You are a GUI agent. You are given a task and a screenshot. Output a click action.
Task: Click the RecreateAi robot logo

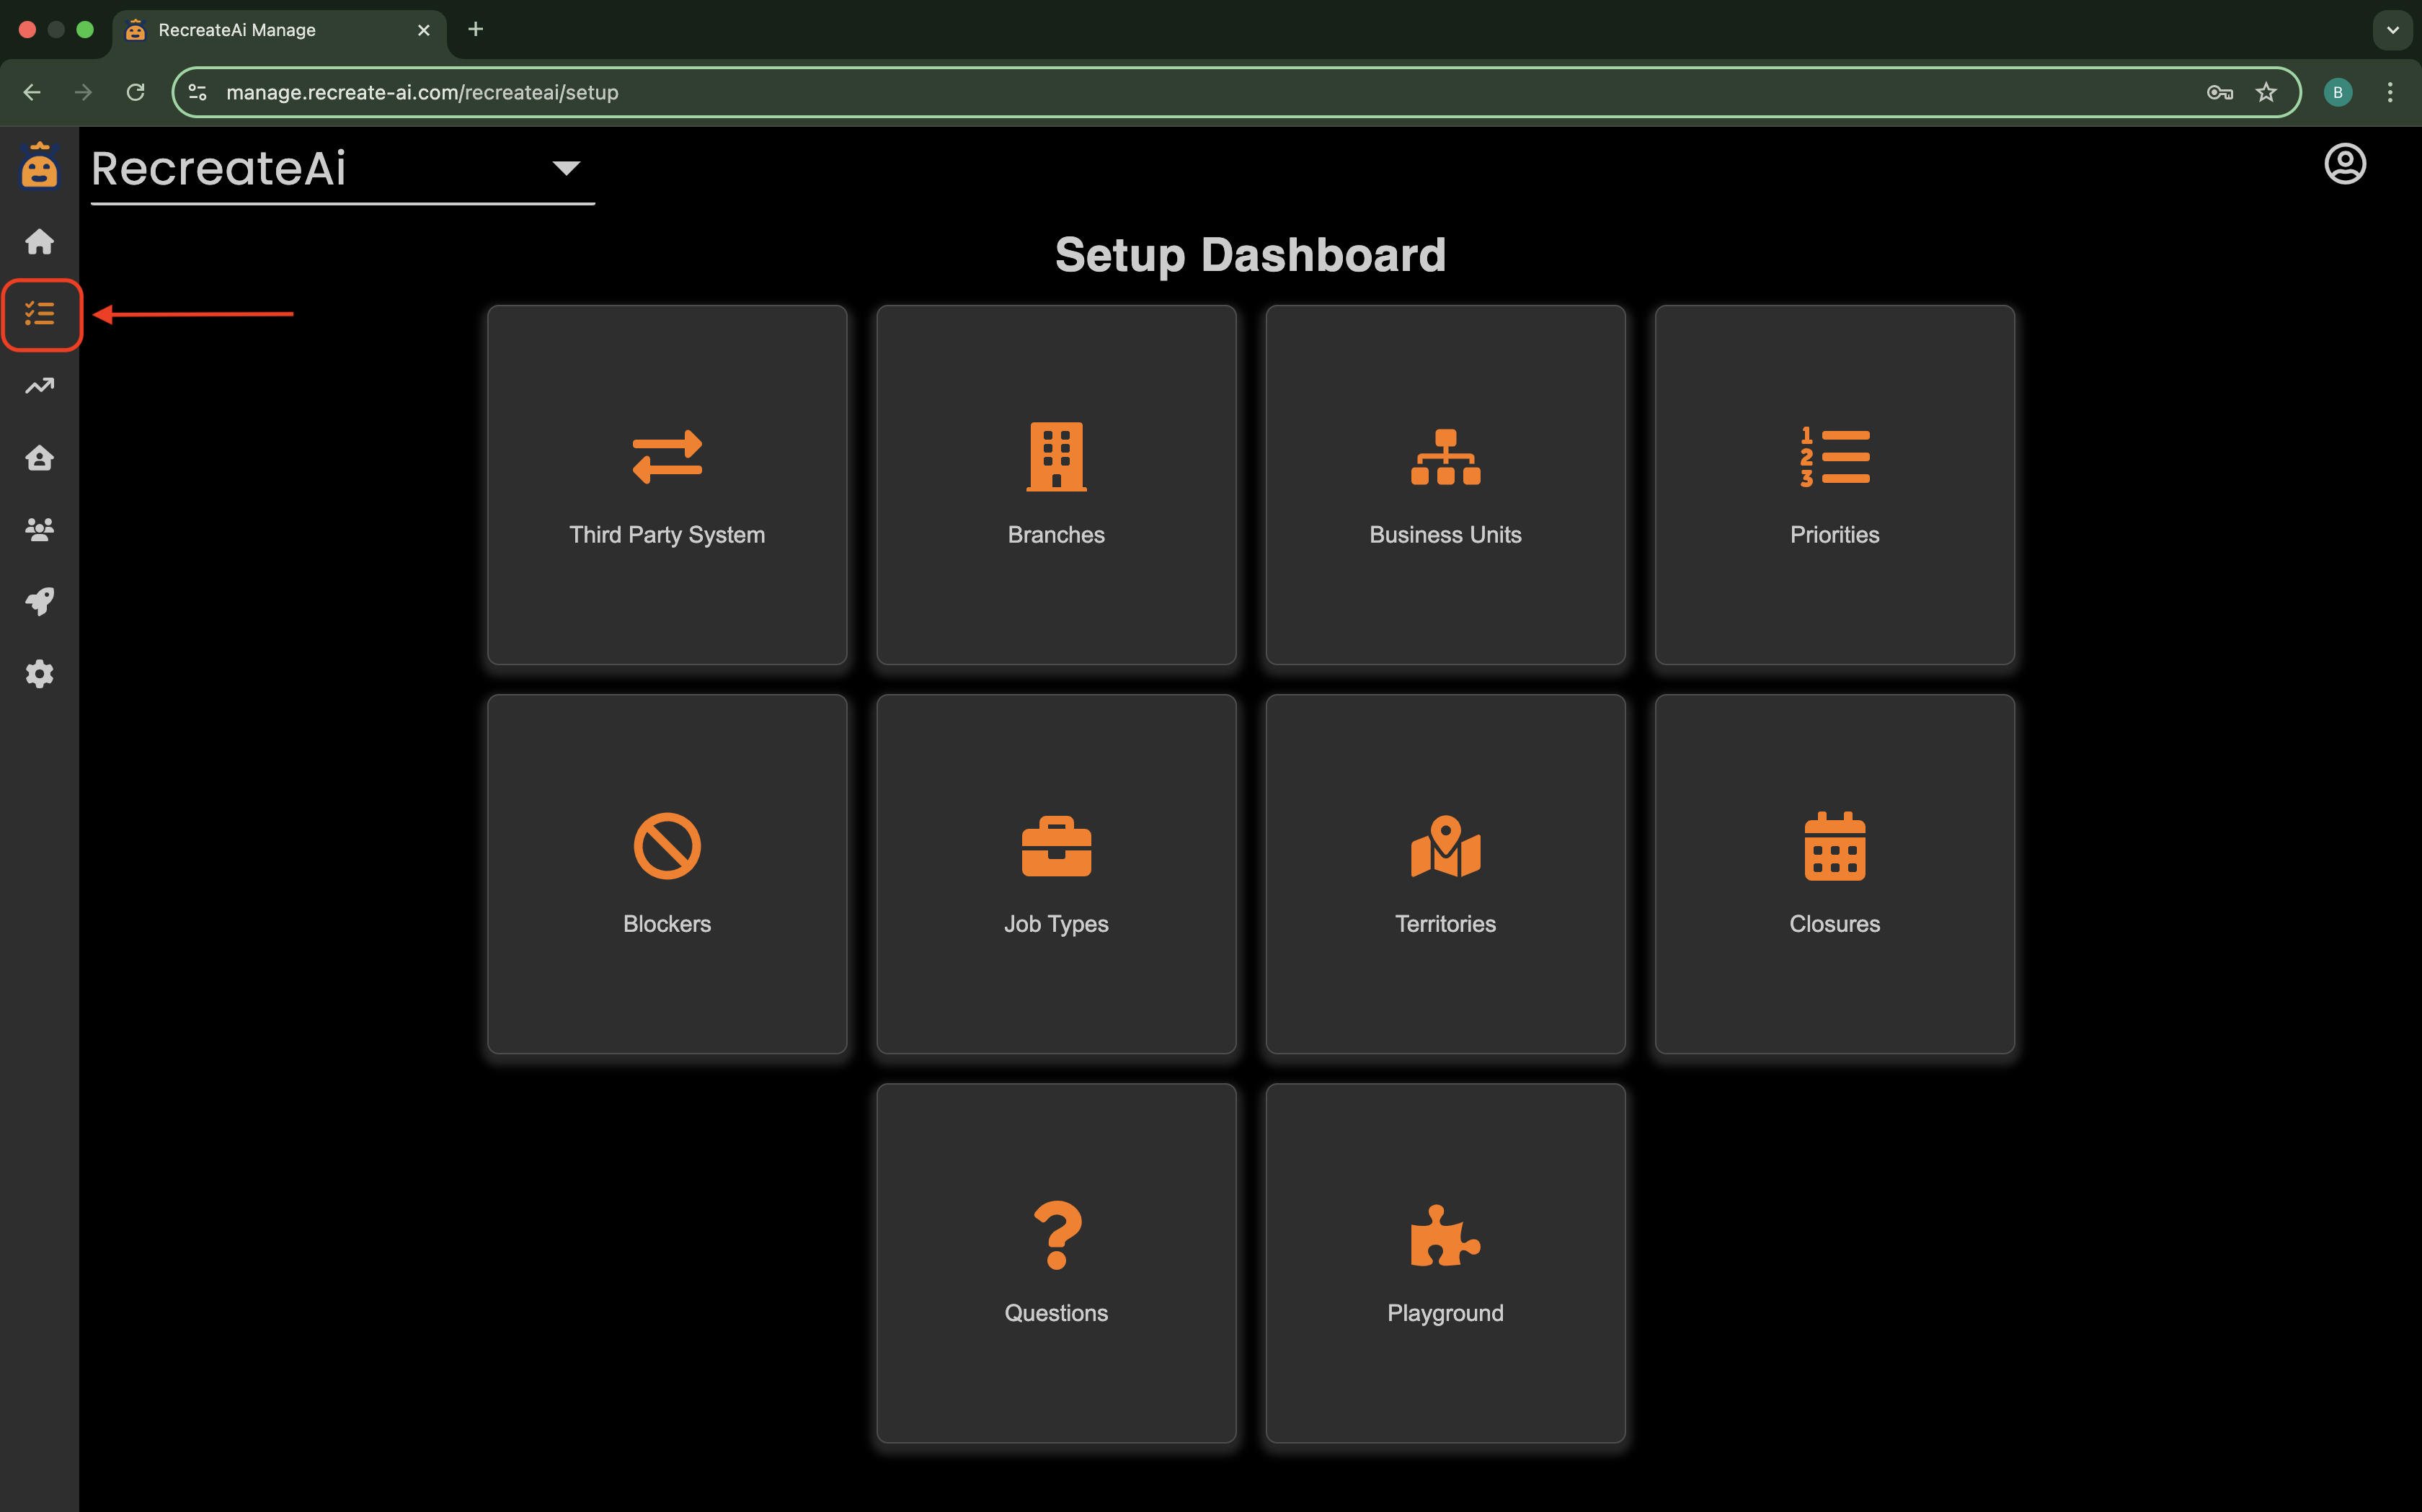coord(40,165)
